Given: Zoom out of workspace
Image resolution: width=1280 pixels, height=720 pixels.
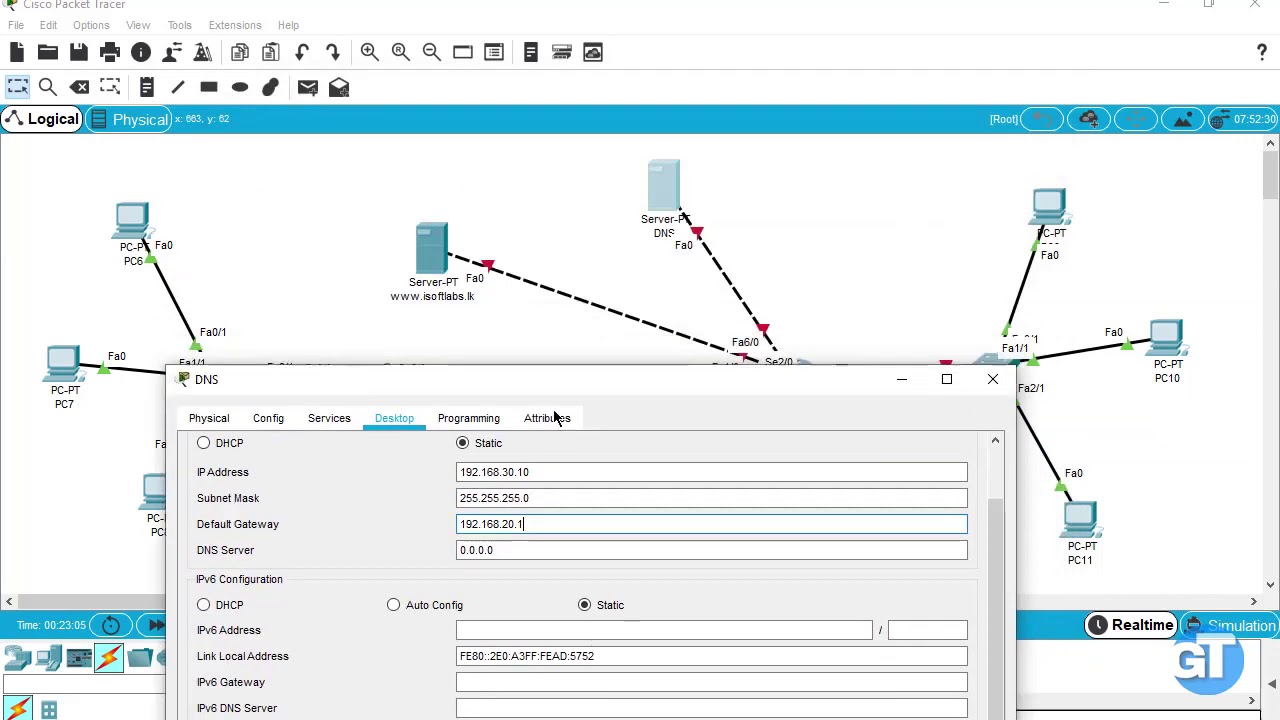Looking at the screenshot, I should (x=431, y=52).
